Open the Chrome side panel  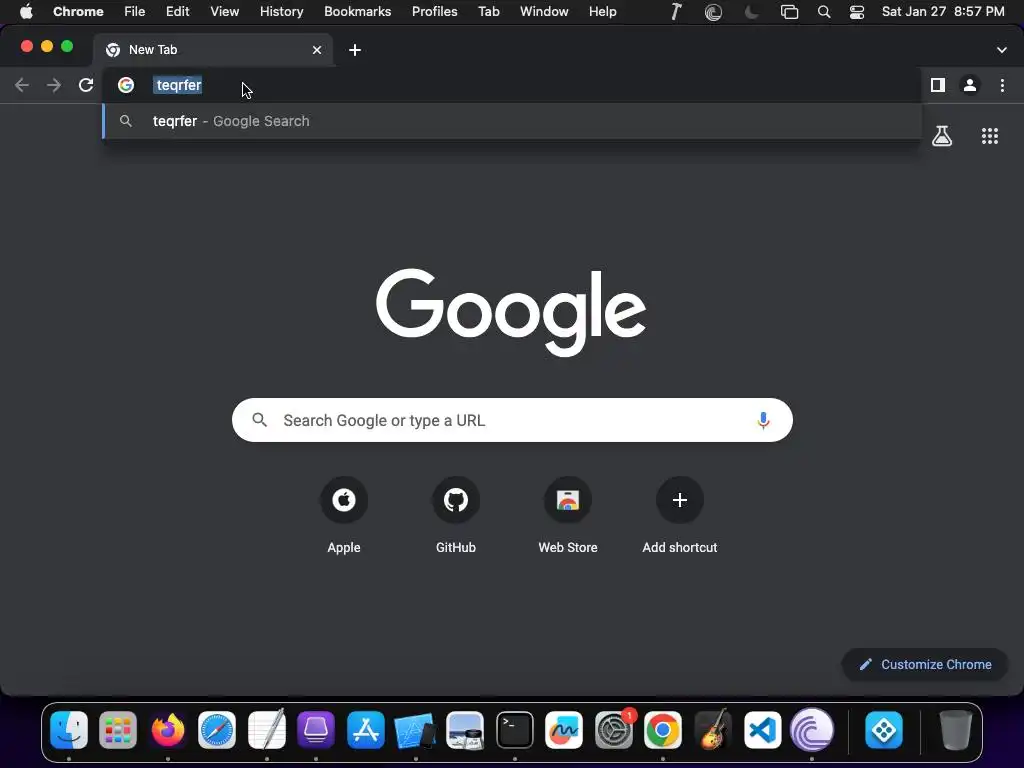(x=938, y=85)
